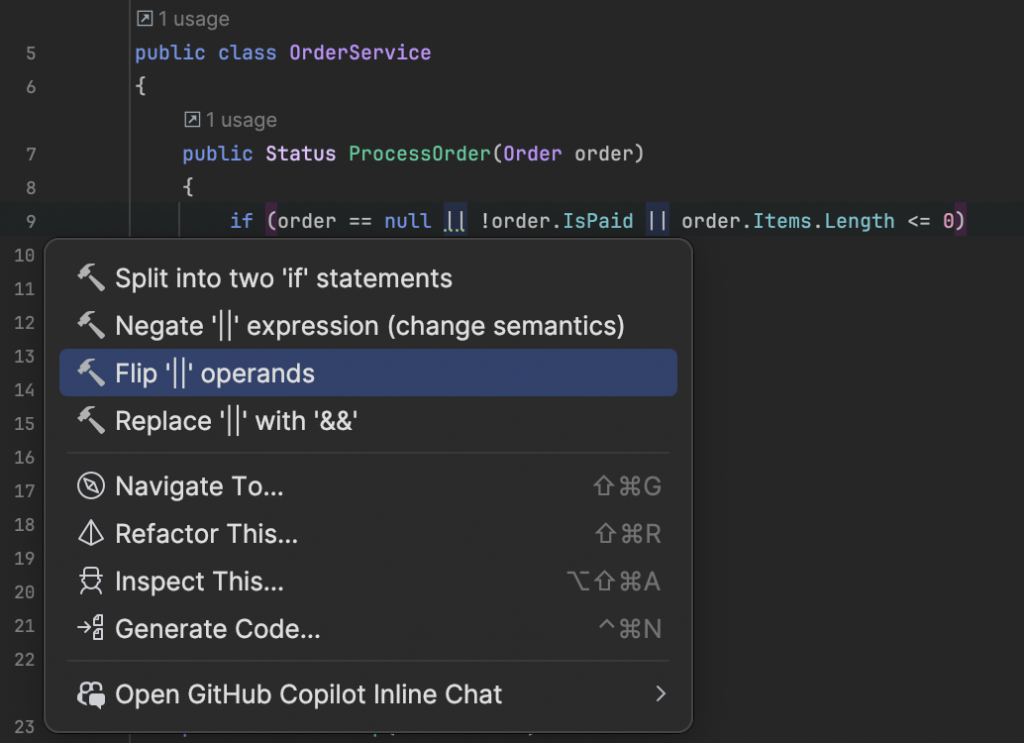The height and width of the screenshot is (743, 1024).
Task: Choose Negate '||' expression (change semantics)
Action: click(x=369, y=325)
